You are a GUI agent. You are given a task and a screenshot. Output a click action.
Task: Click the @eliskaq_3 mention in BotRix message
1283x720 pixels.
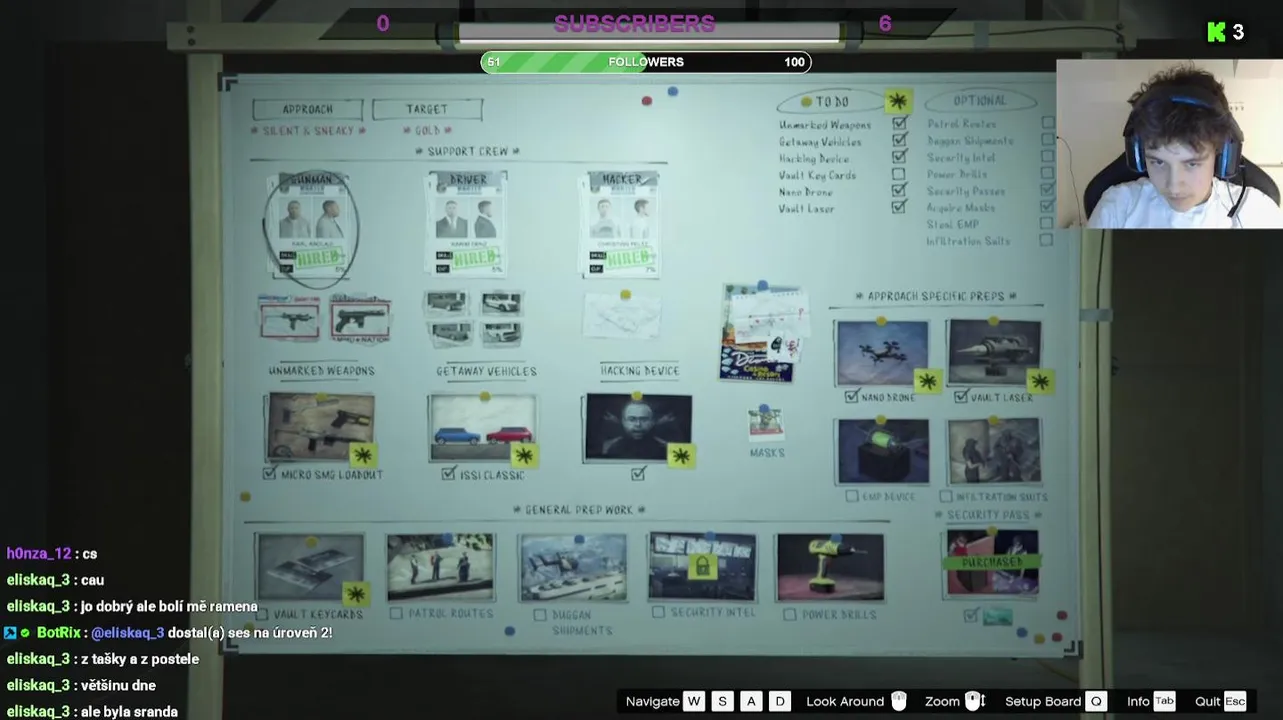point(128,633)
